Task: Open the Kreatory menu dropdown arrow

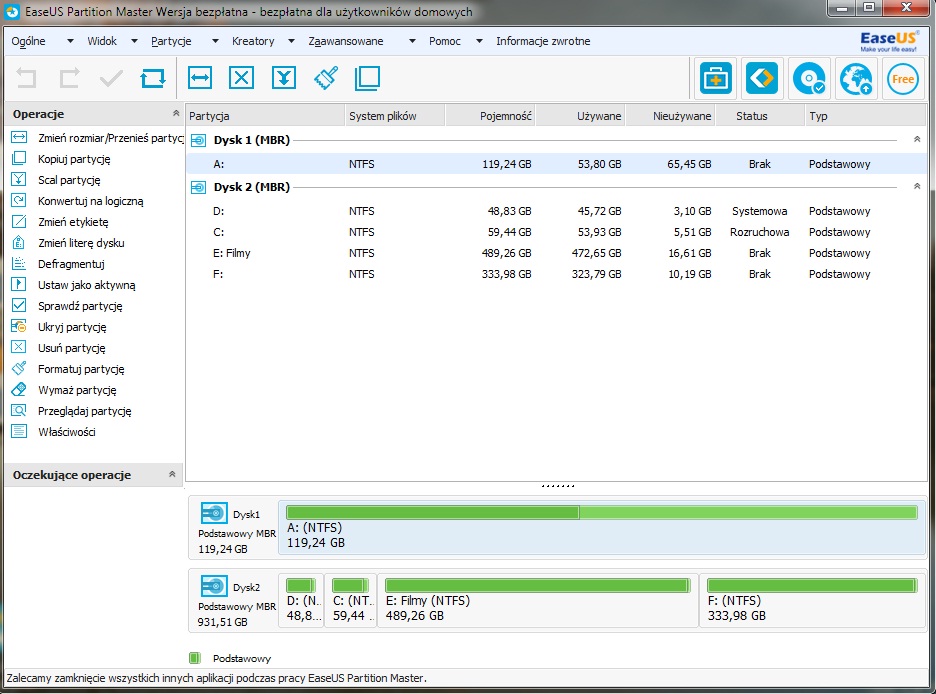Action: 291,41
